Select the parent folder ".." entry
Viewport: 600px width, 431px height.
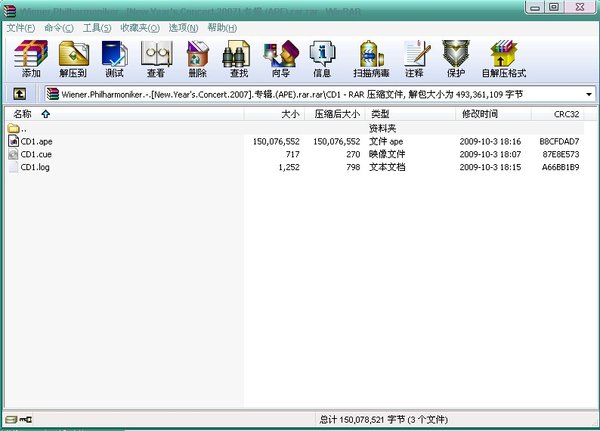(x=17, y=128)
